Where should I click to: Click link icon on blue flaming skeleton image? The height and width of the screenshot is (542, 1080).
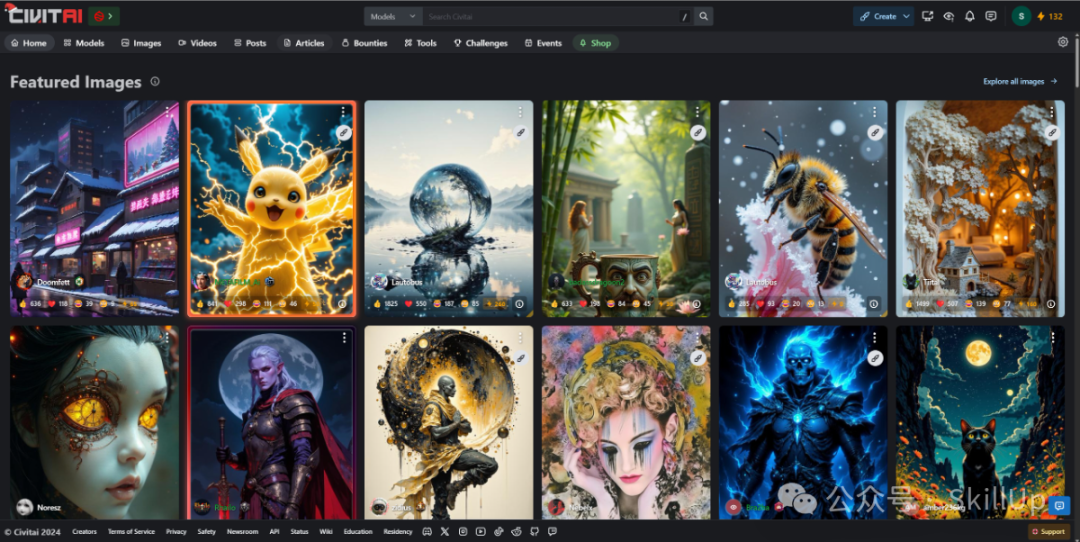[x=875, y=358]
